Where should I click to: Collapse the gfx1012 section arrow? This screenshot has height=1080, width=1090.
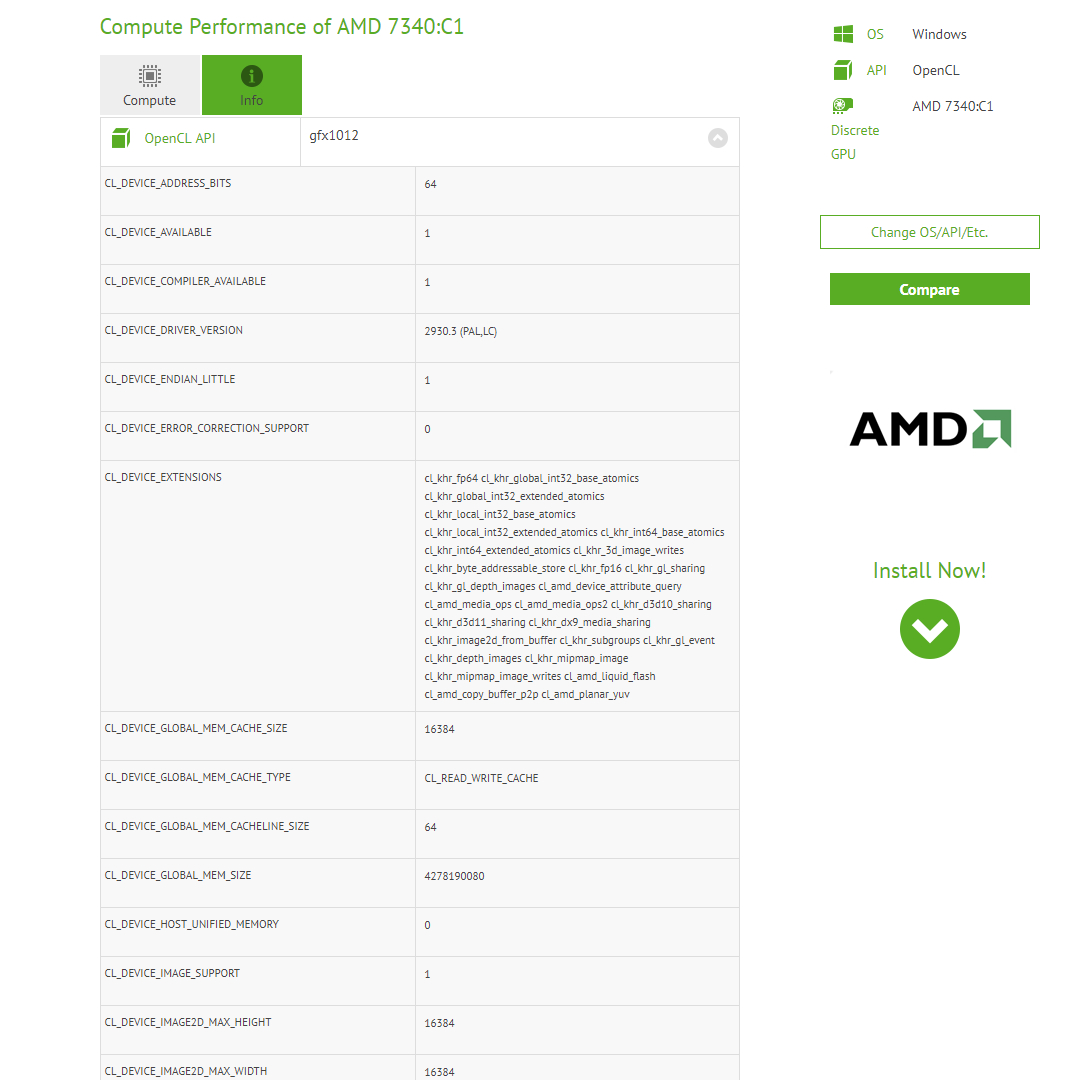717,138
